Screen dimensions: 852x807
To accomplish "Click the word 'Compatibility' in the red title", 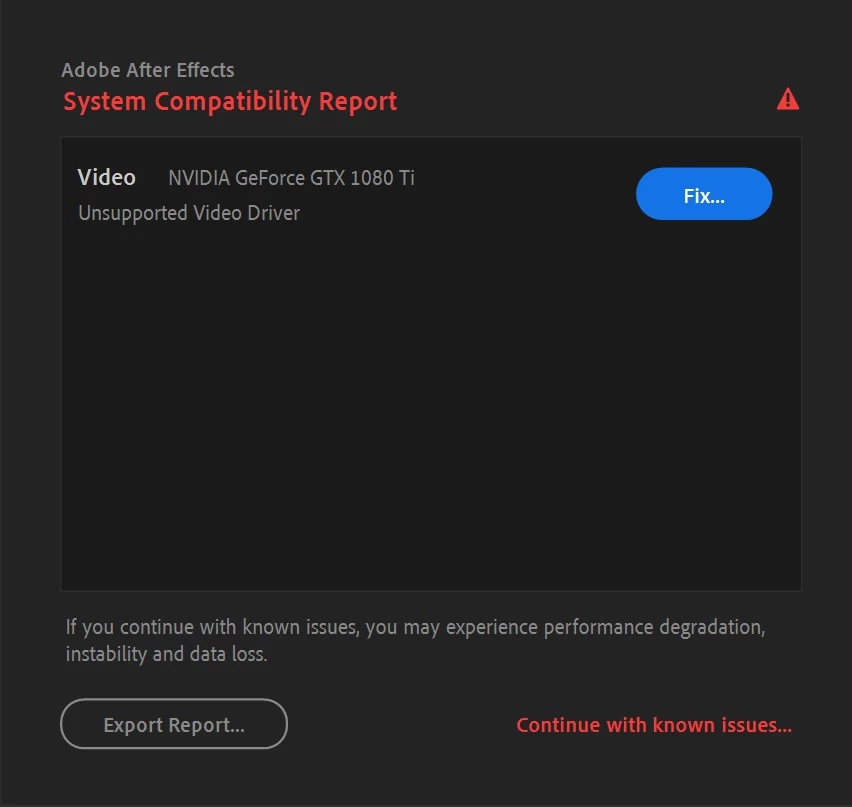I will click(233, 102).
